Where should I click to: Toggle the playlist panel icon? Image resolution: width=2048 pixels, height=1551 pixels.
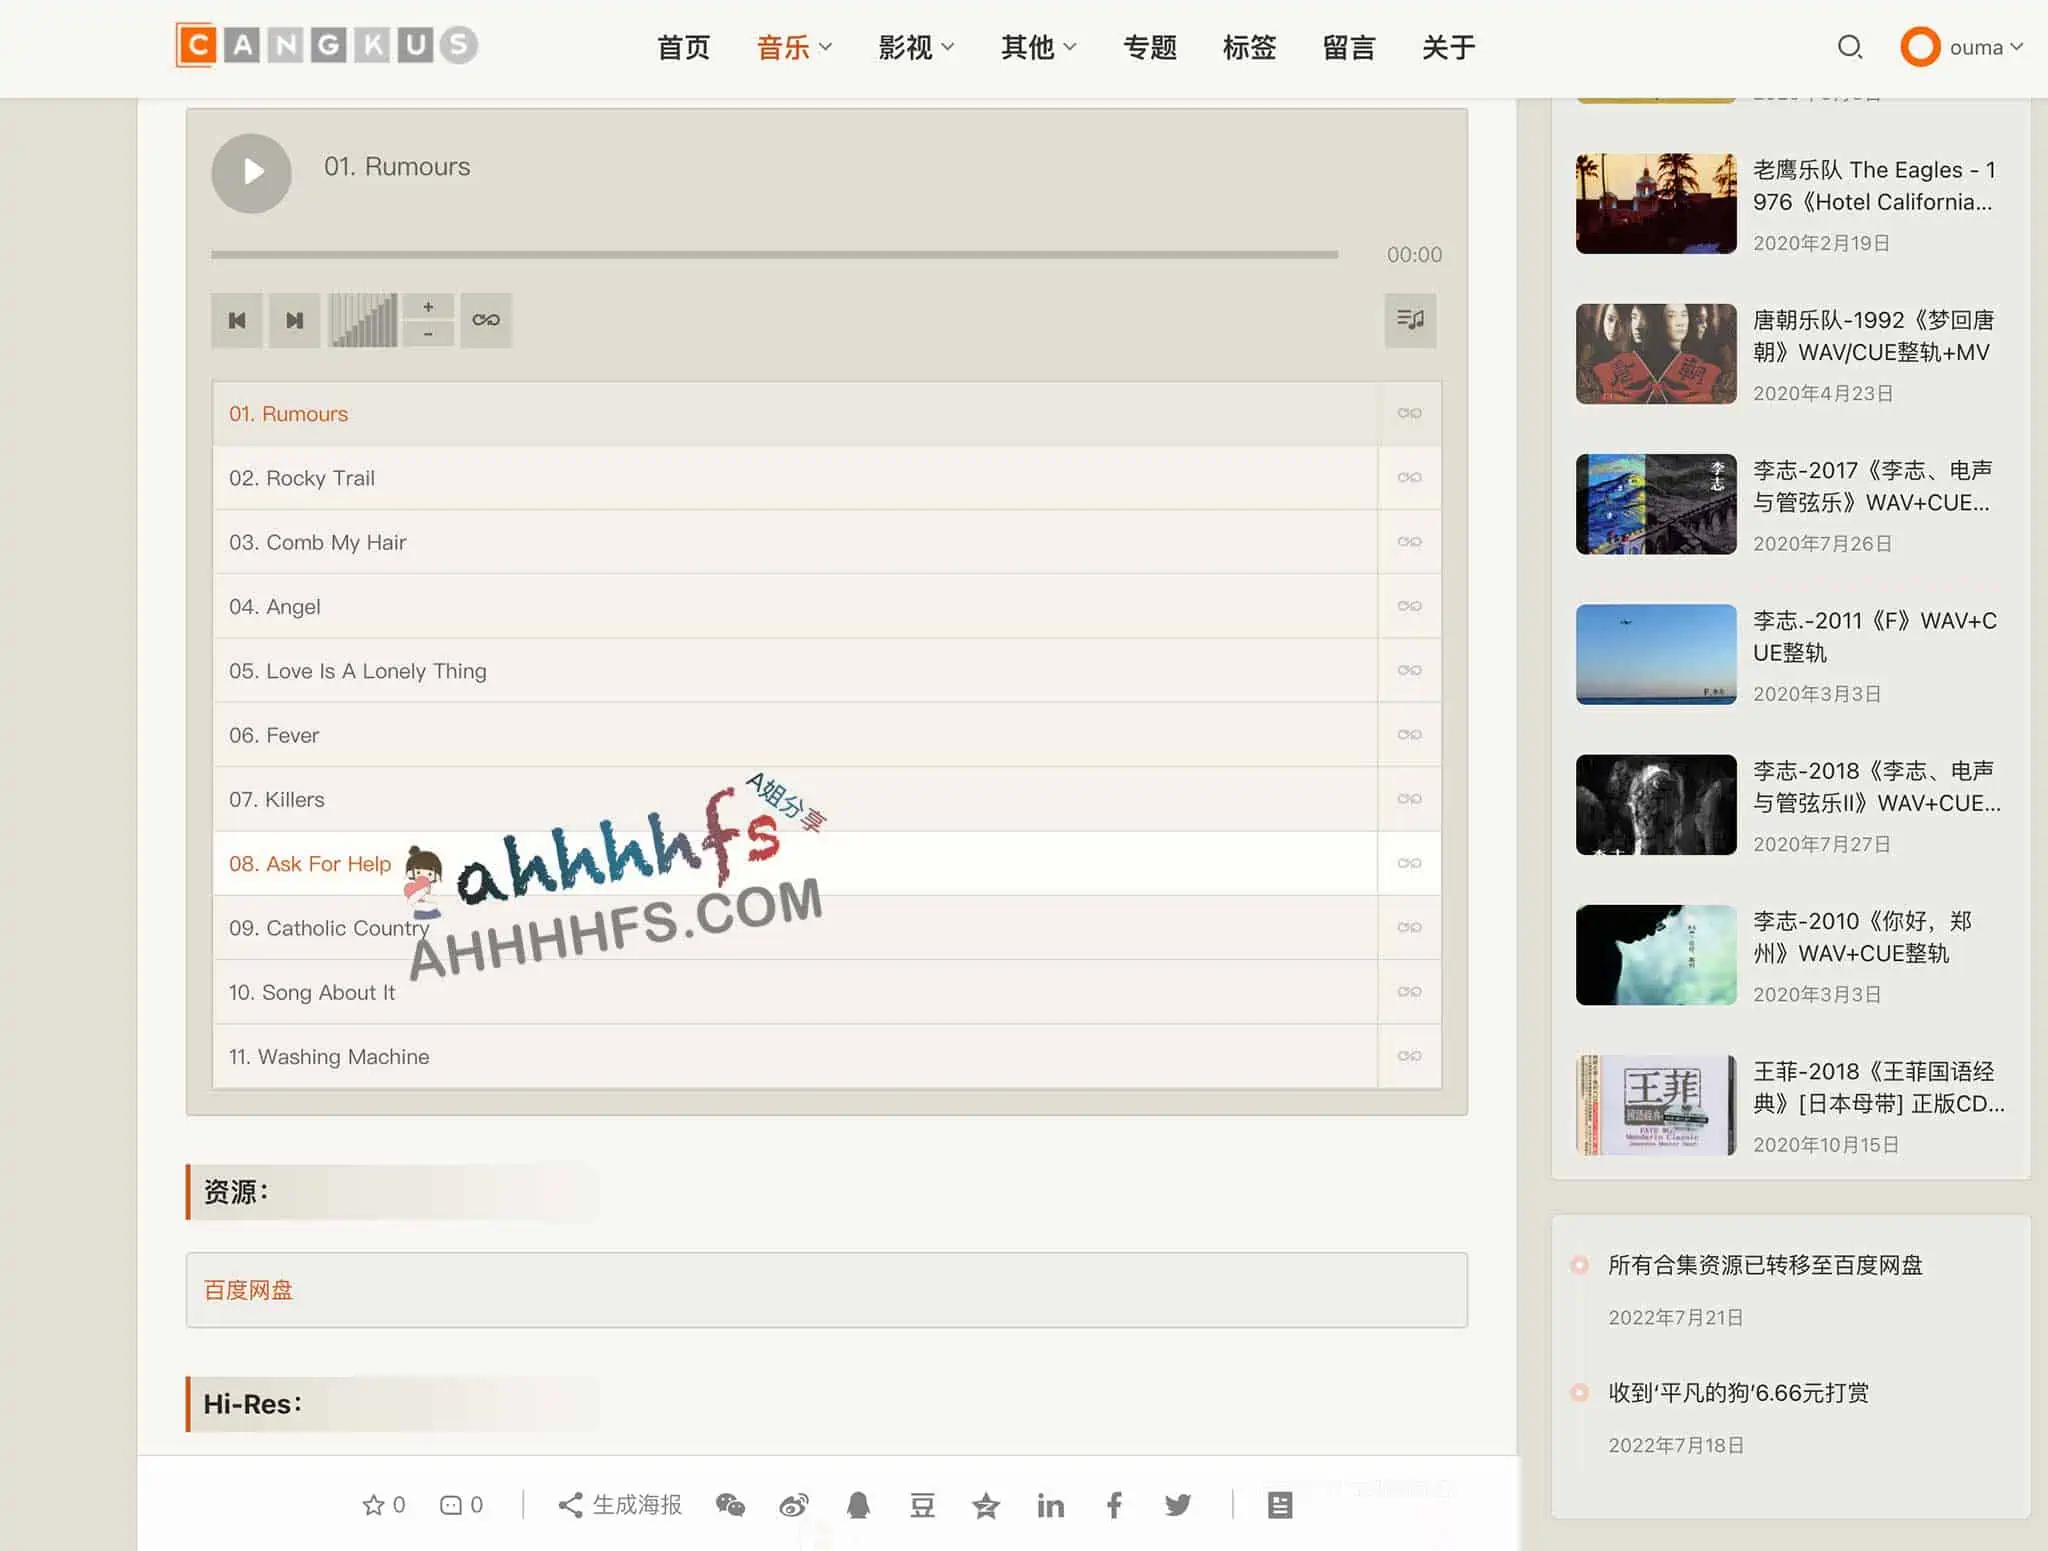(1410, 320)
